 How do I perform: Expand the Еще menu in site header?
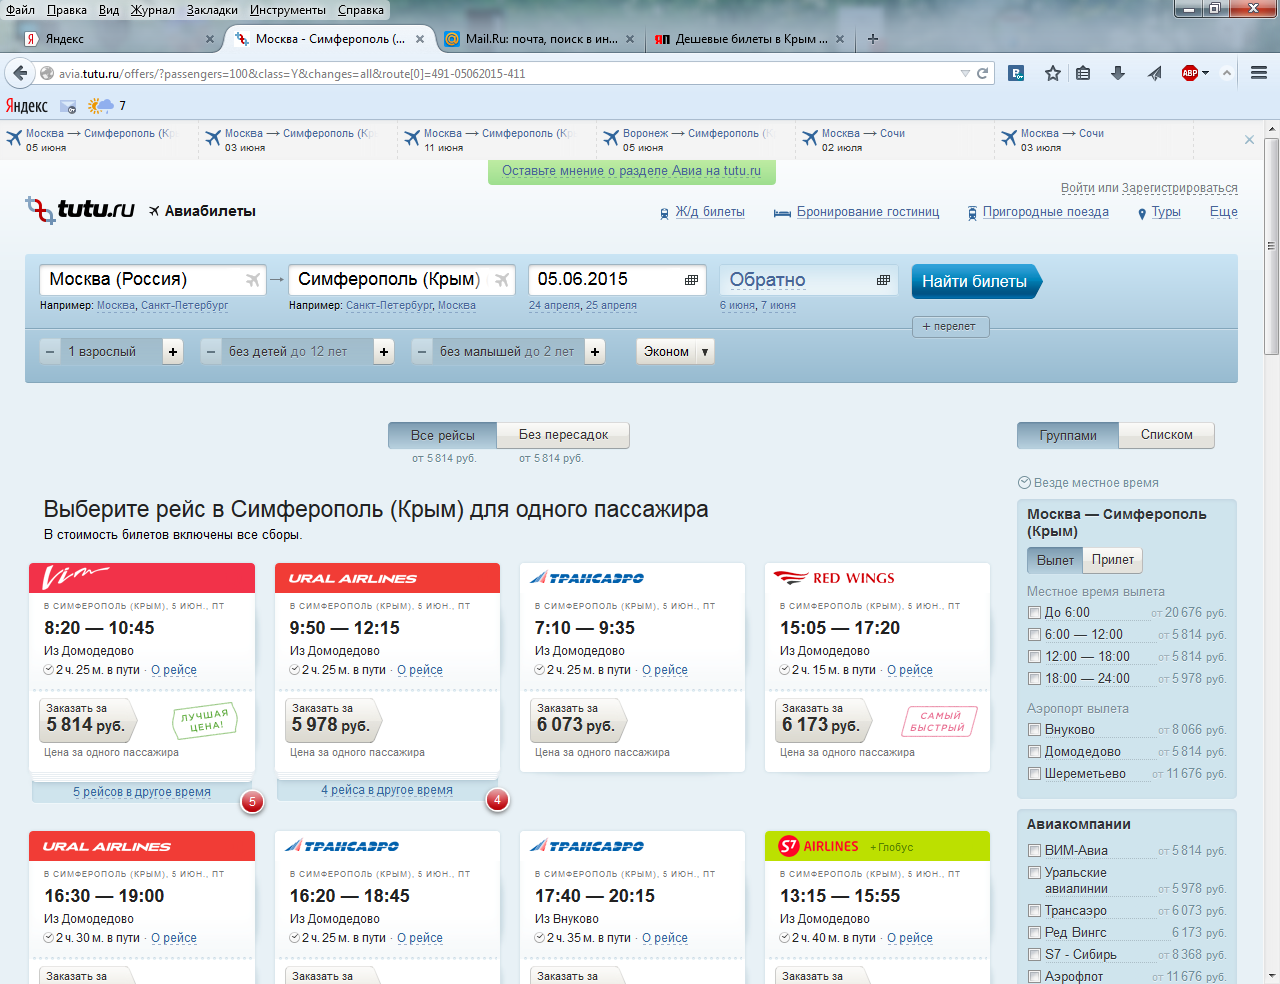[x=1223, y=212]
